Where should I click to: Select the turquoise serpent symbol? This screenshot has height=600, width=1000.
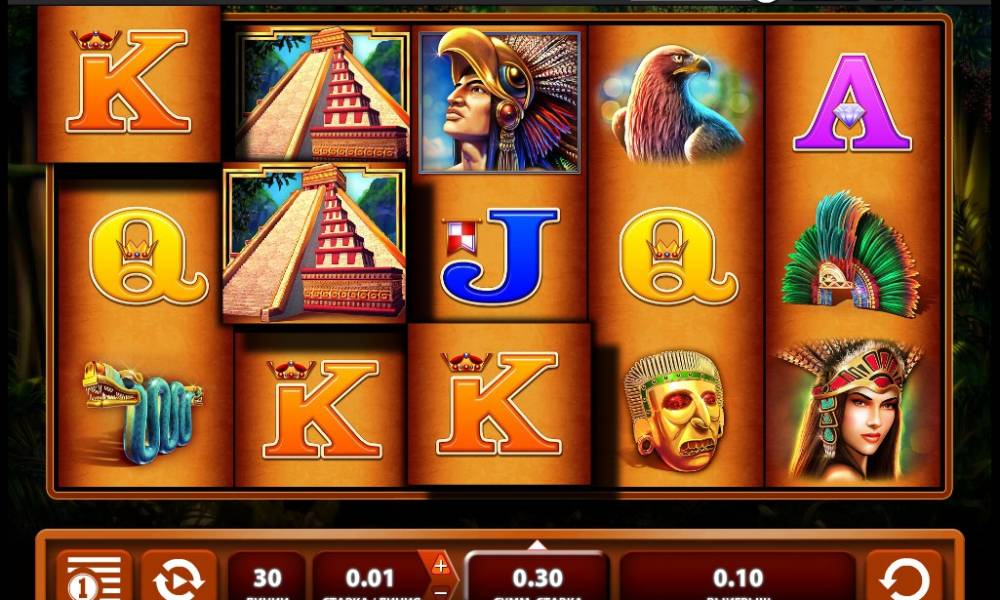coord(142,411)
